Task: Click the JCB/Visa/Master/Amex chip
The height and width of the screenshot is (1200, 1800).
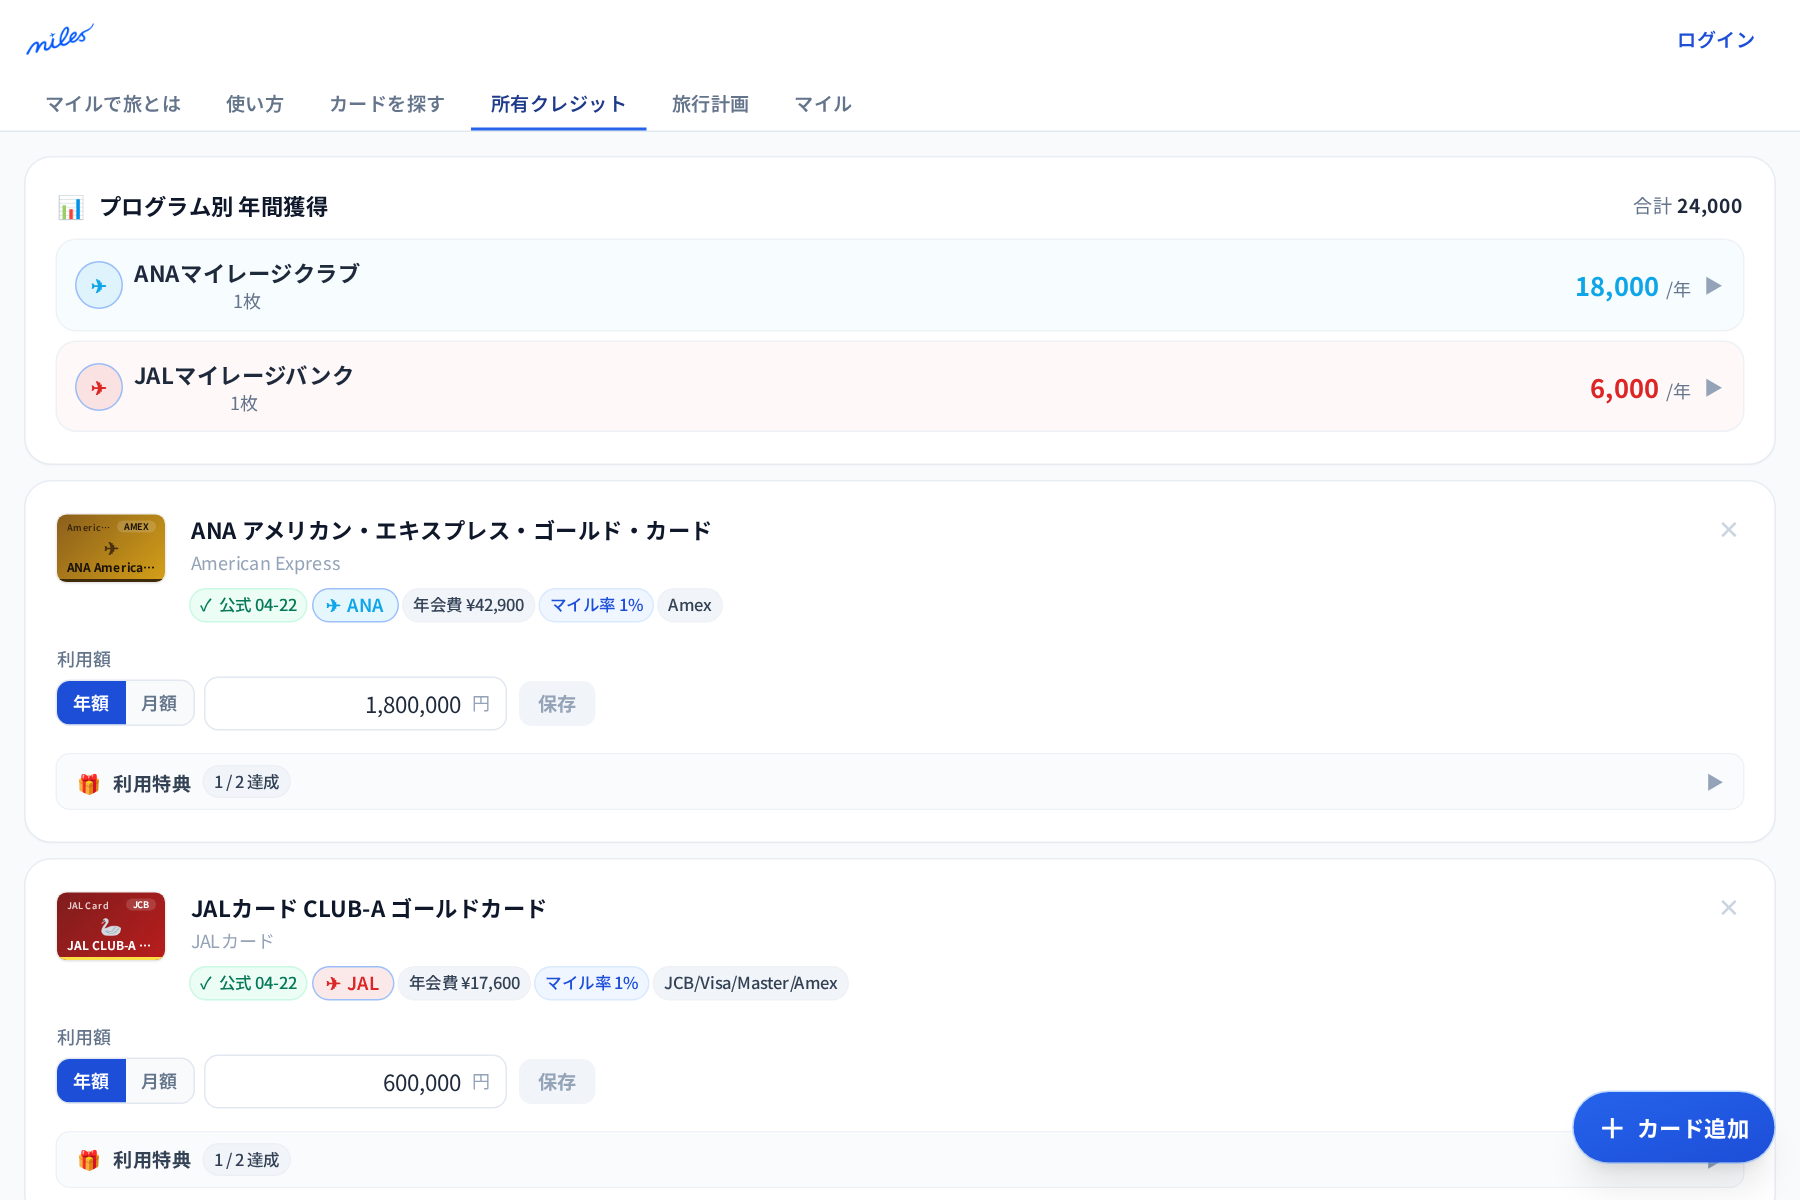Action: pyautogui.click(x=751, y=983)
